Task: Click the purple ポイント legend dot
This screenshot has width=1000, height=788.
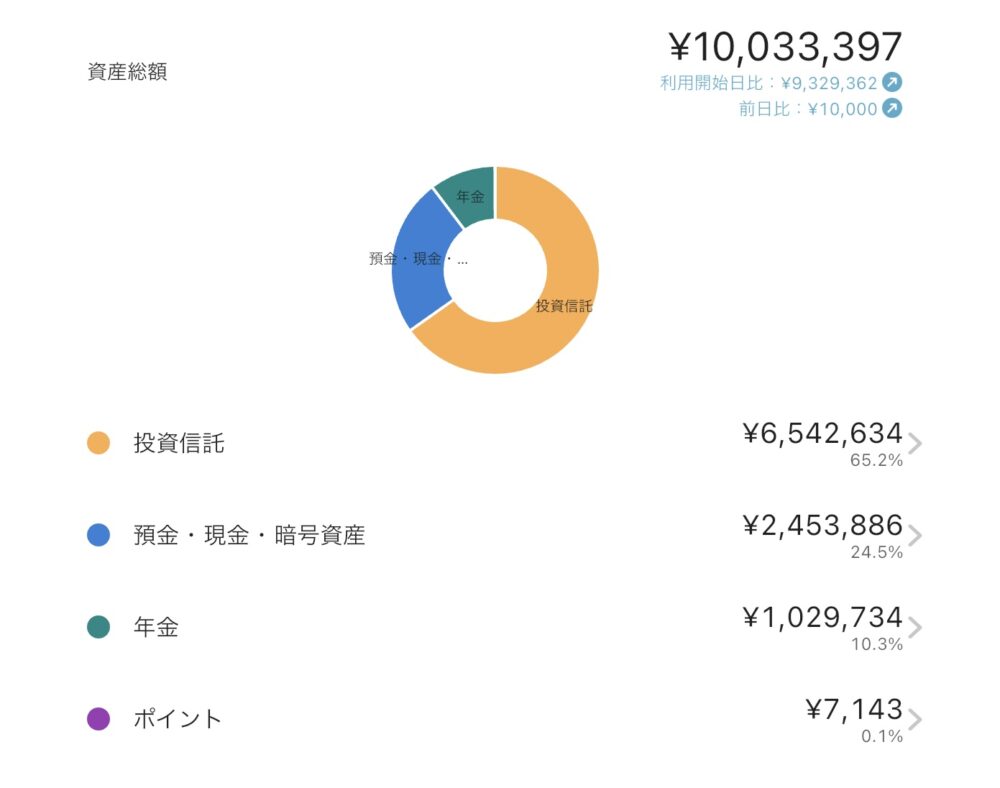Action: click(98, 719)
